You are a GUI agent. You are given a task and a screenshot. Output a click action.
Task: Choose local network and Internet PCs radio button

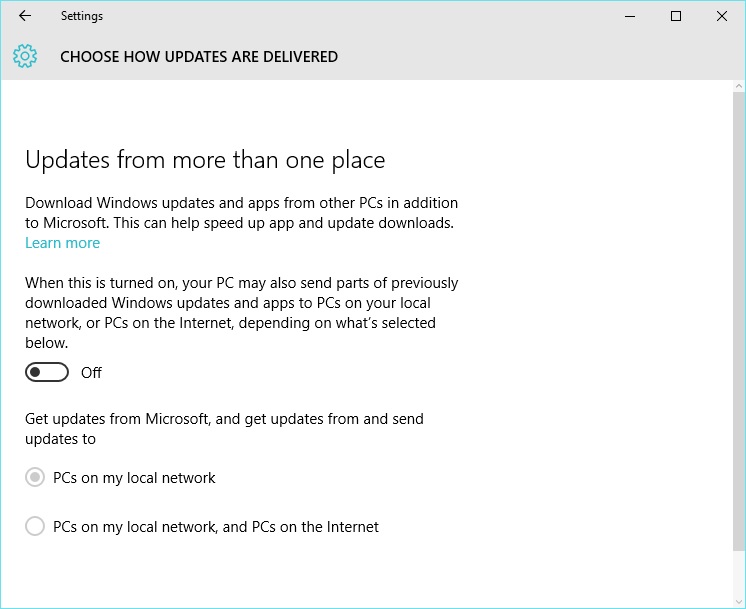point(35,526)
